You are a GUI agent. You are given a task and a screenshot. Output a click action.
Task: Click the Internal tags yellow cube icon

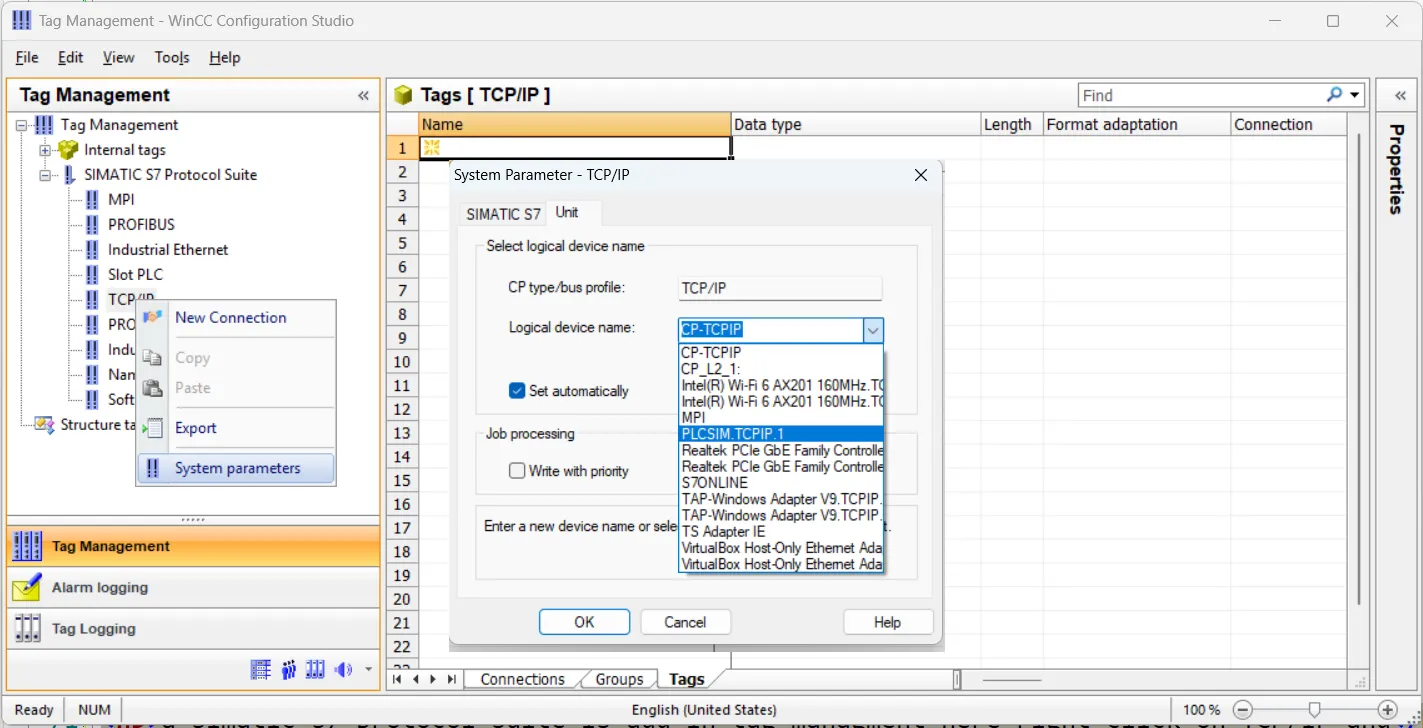click(68, 150)
